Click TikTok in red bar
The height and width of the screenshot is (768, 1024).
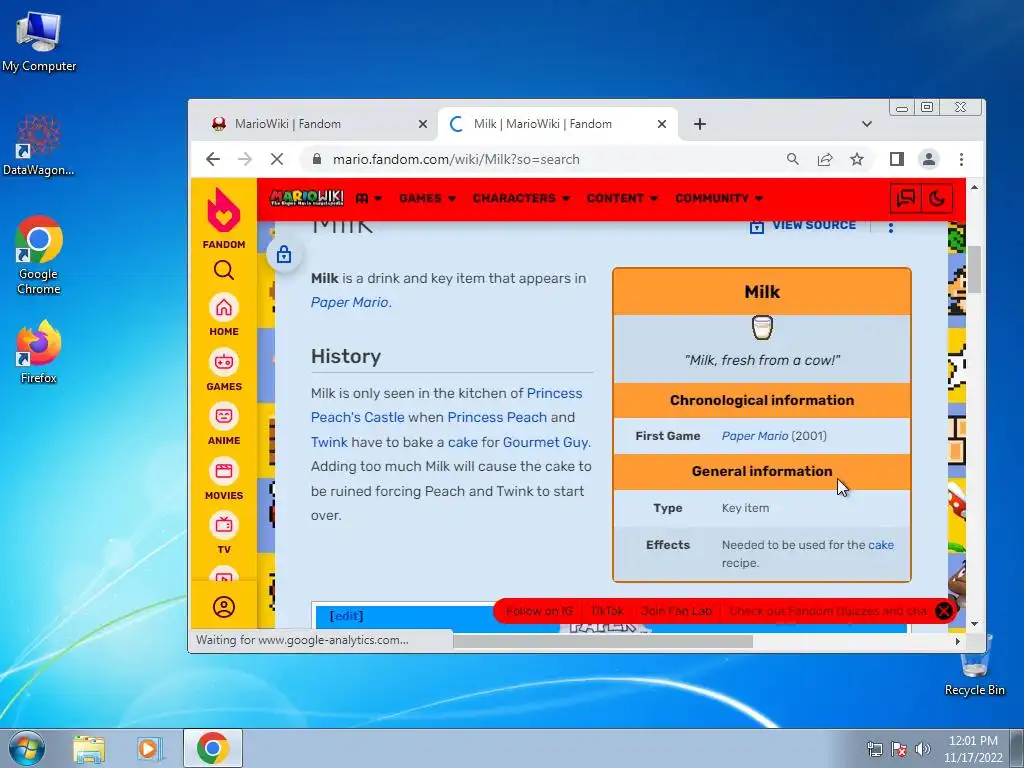coord(607,611)
